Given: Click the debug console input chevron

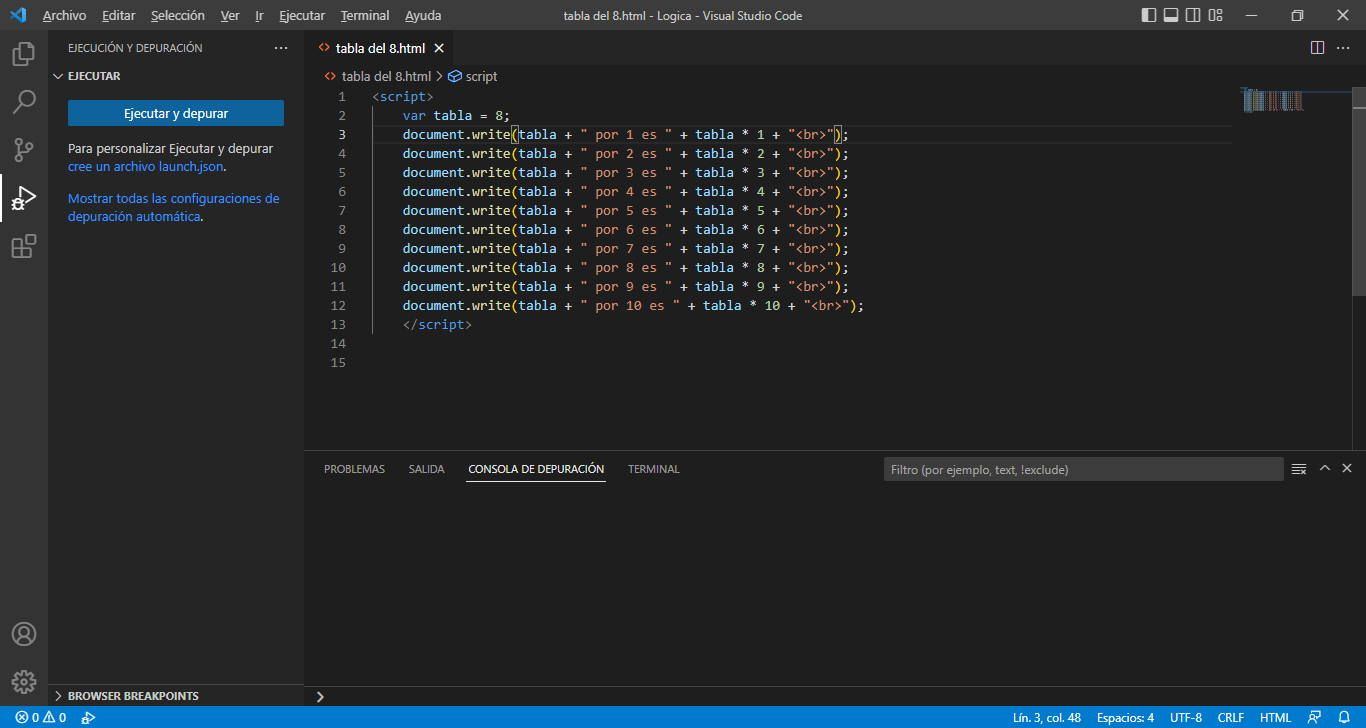Looking at the screenshot, I should pos(320,697).
